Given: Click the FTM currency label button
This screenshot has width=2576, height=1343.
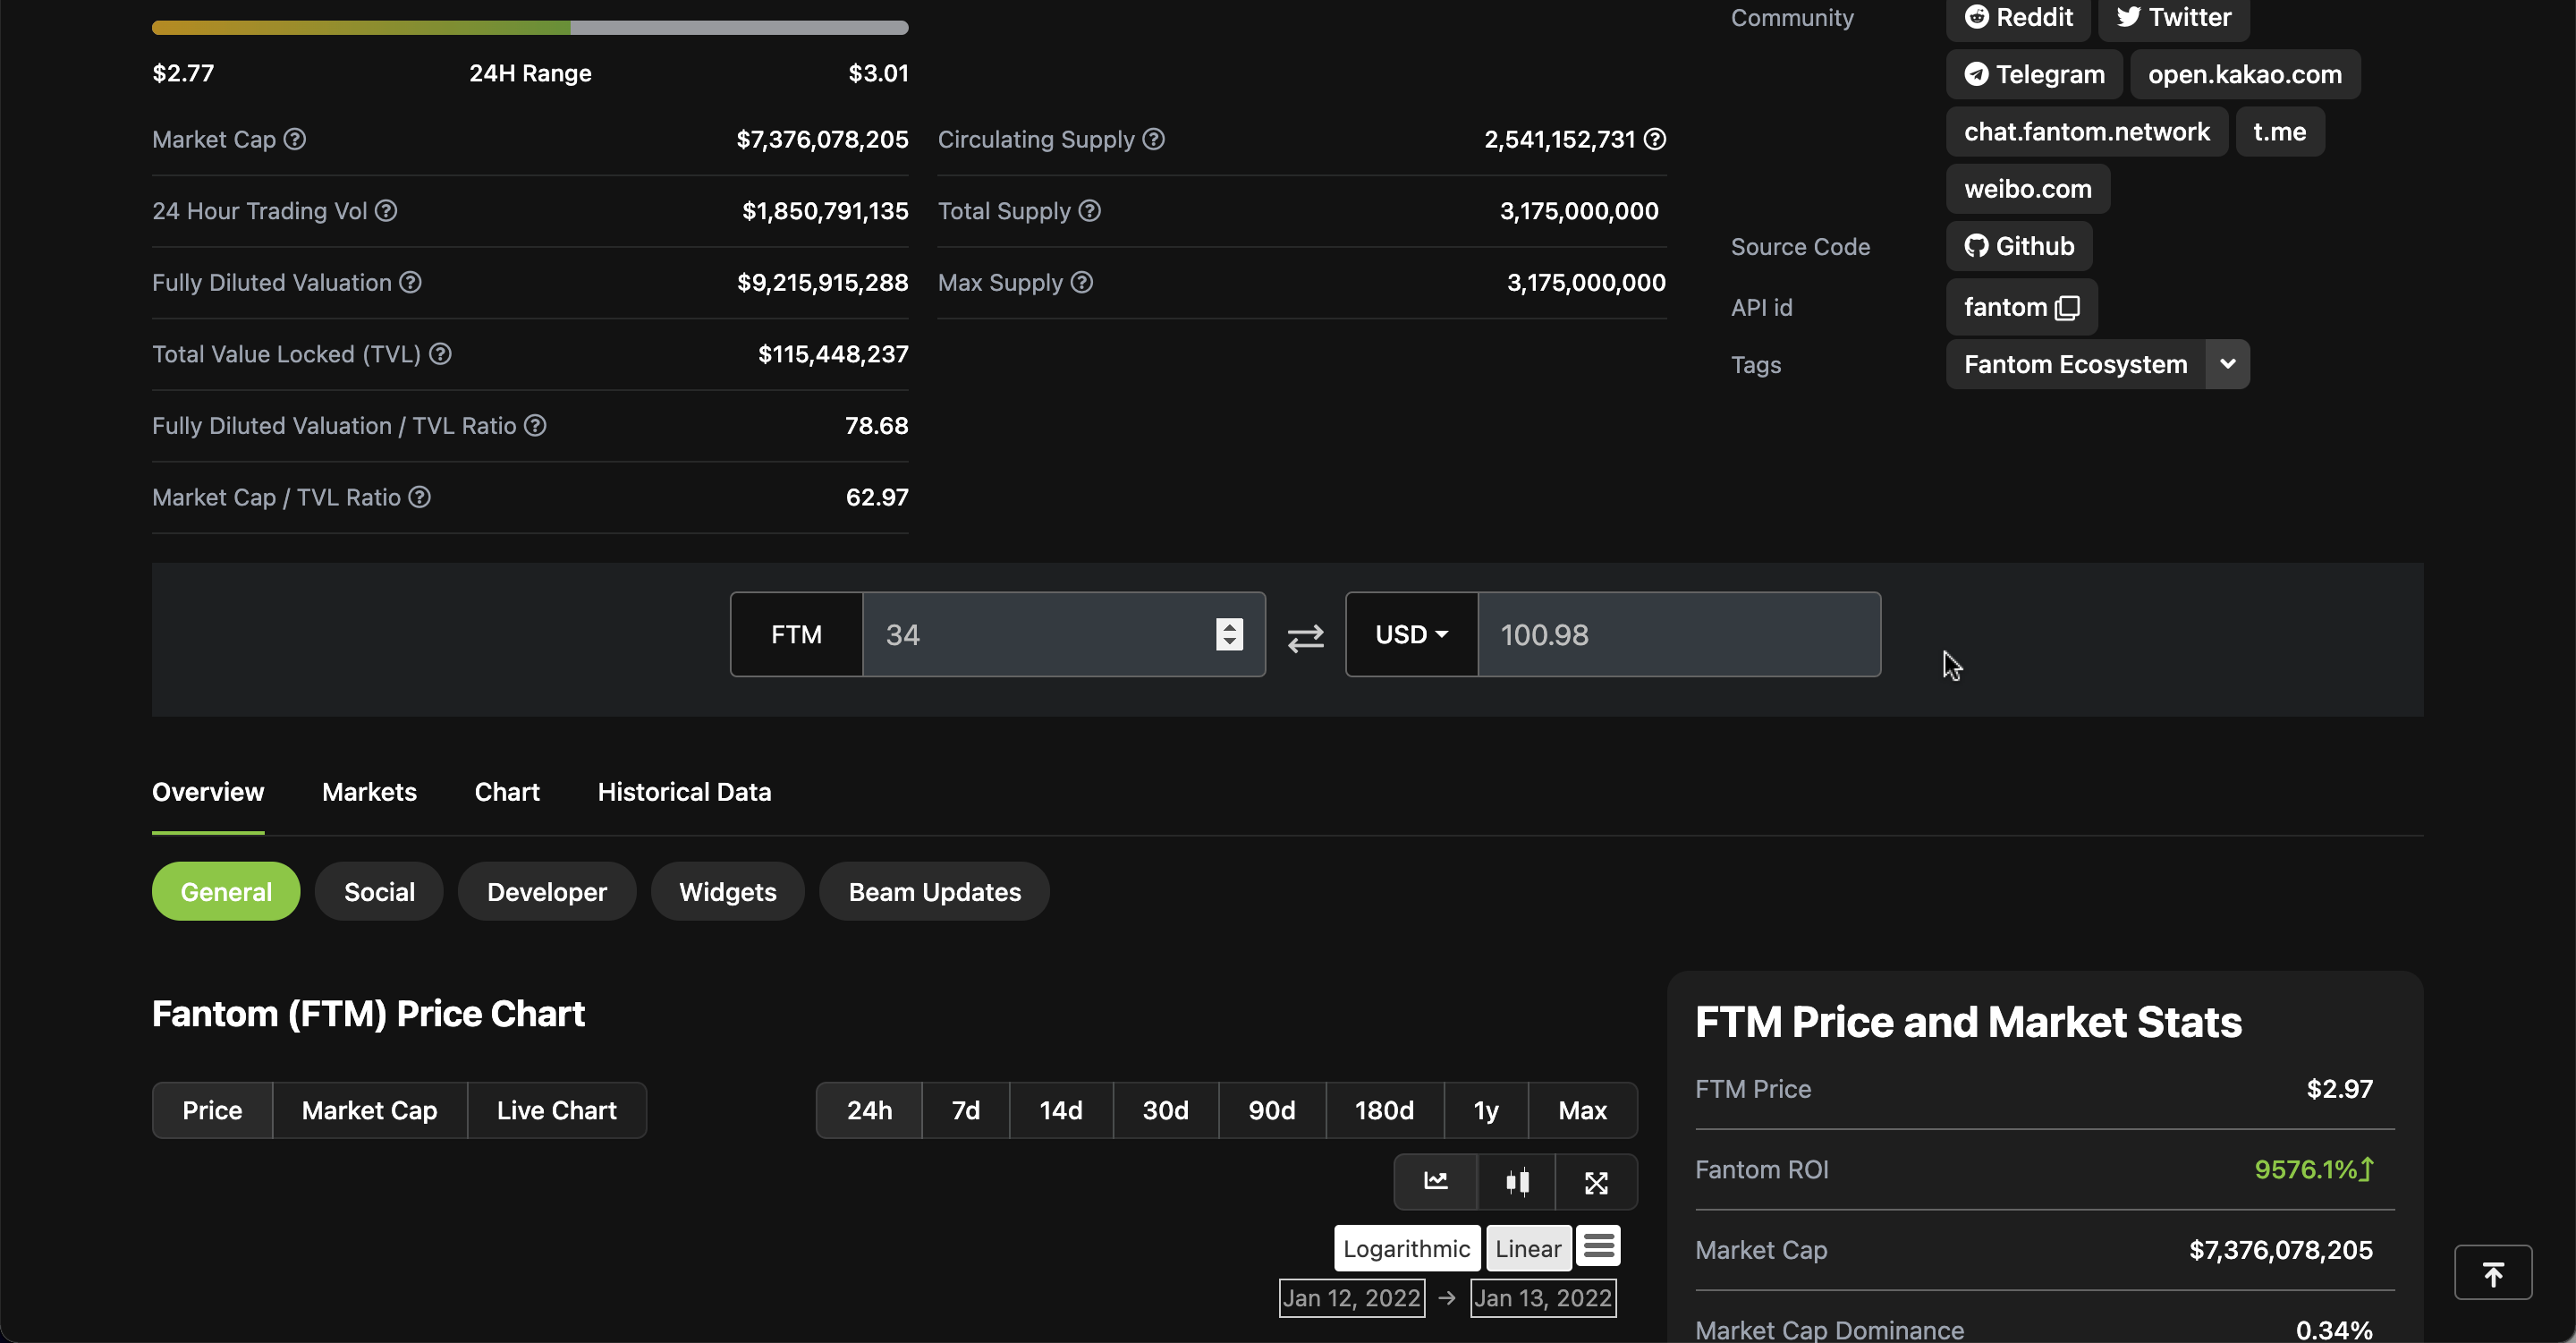Looking at the screenshot, I should pyautogui.click(x=797, y=634).
